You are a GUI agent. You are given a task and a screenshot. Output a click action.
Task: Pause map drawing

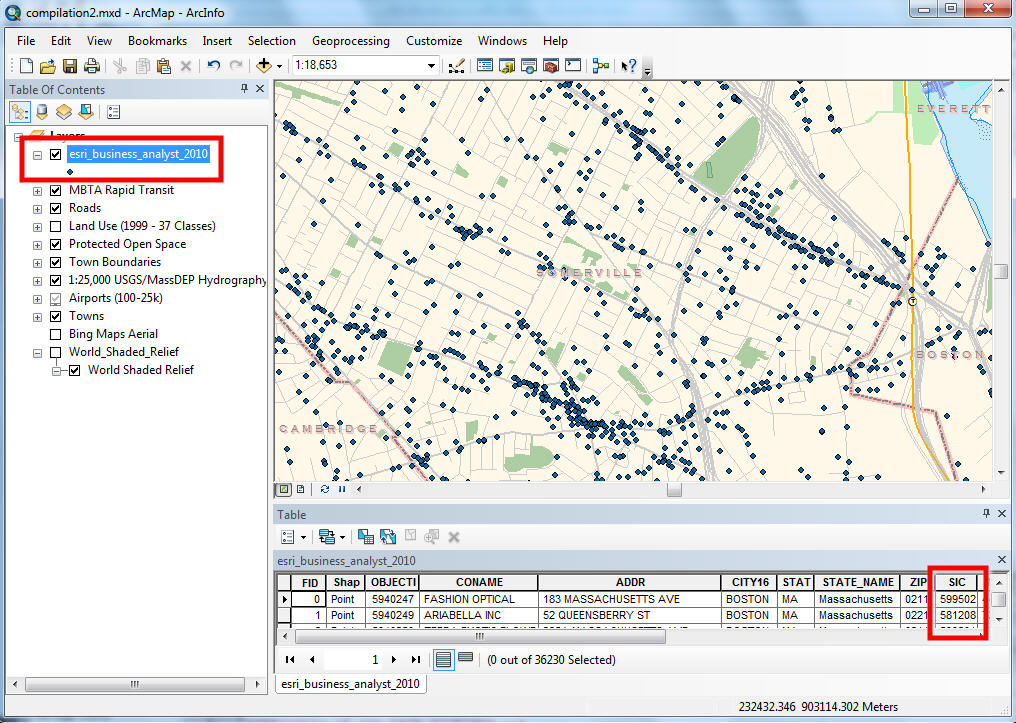[x=341, y=489]
